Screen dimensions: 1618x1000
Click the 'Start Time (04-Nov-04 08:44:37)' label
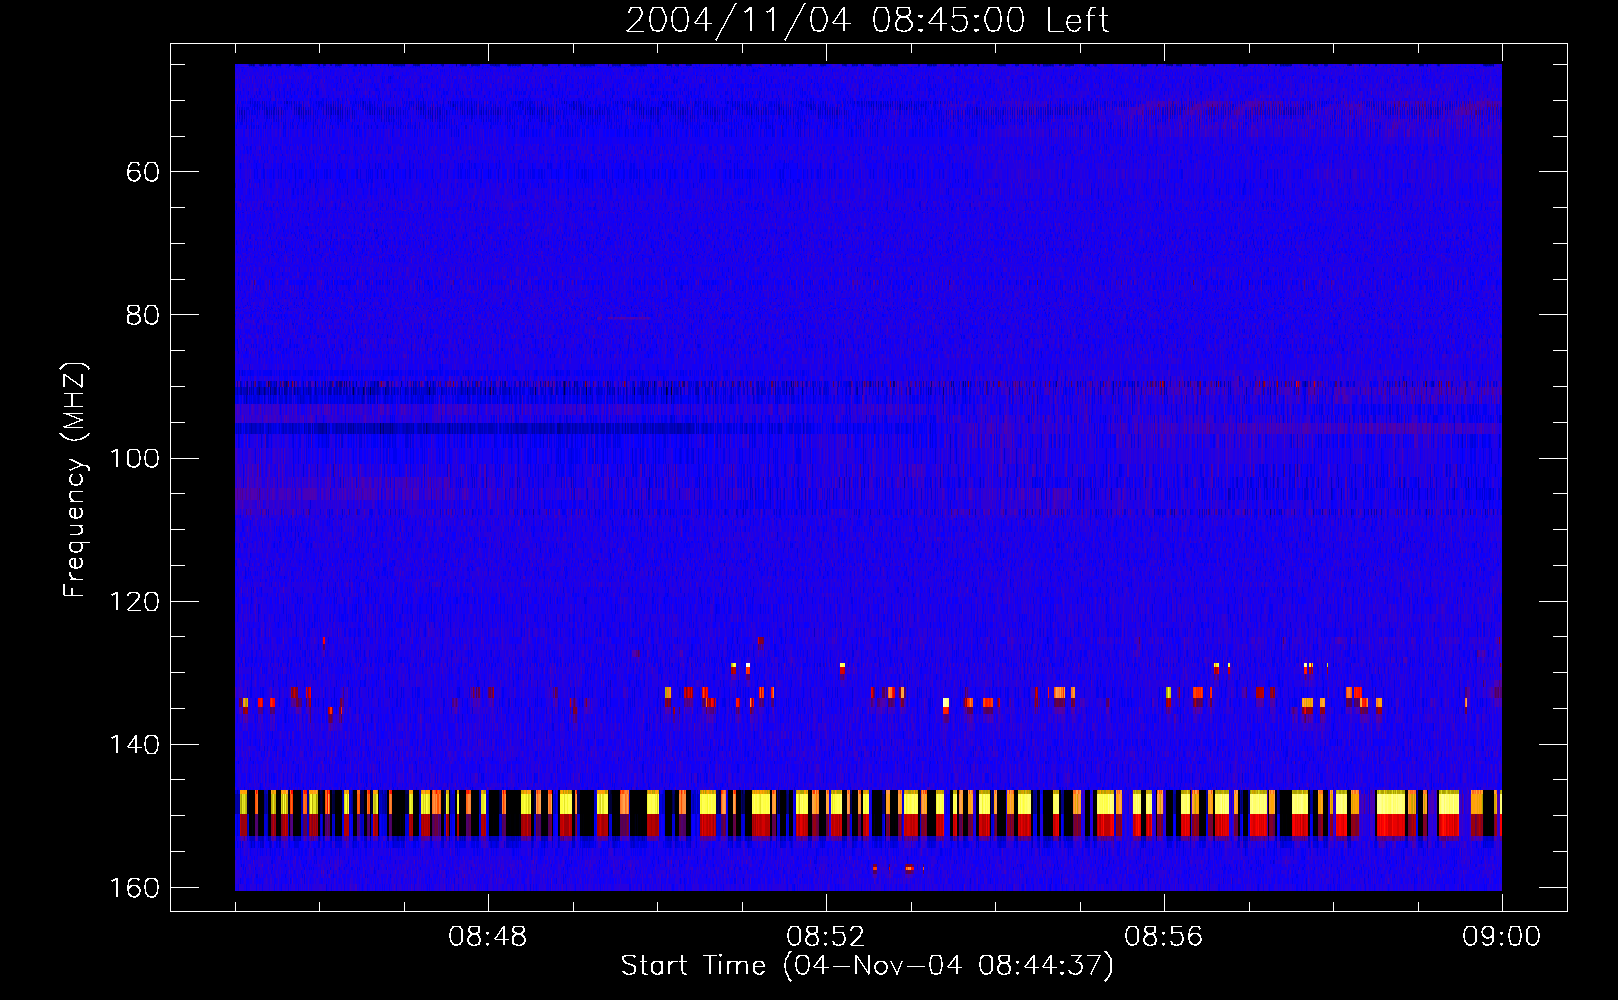[867, 966]
